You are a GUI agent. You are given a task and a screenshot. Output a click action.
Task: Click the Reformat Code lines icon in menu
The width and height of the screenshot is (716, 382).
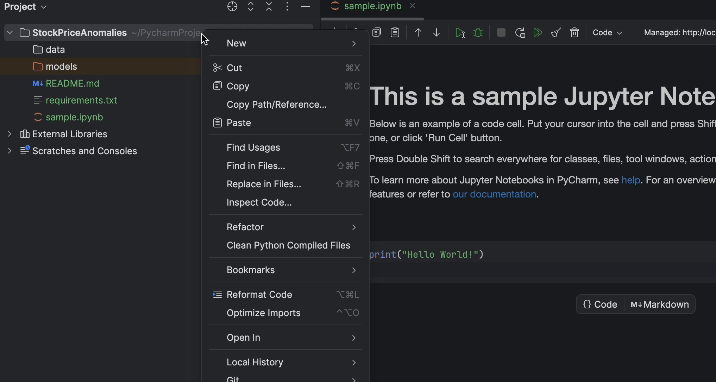pos(217,294)
